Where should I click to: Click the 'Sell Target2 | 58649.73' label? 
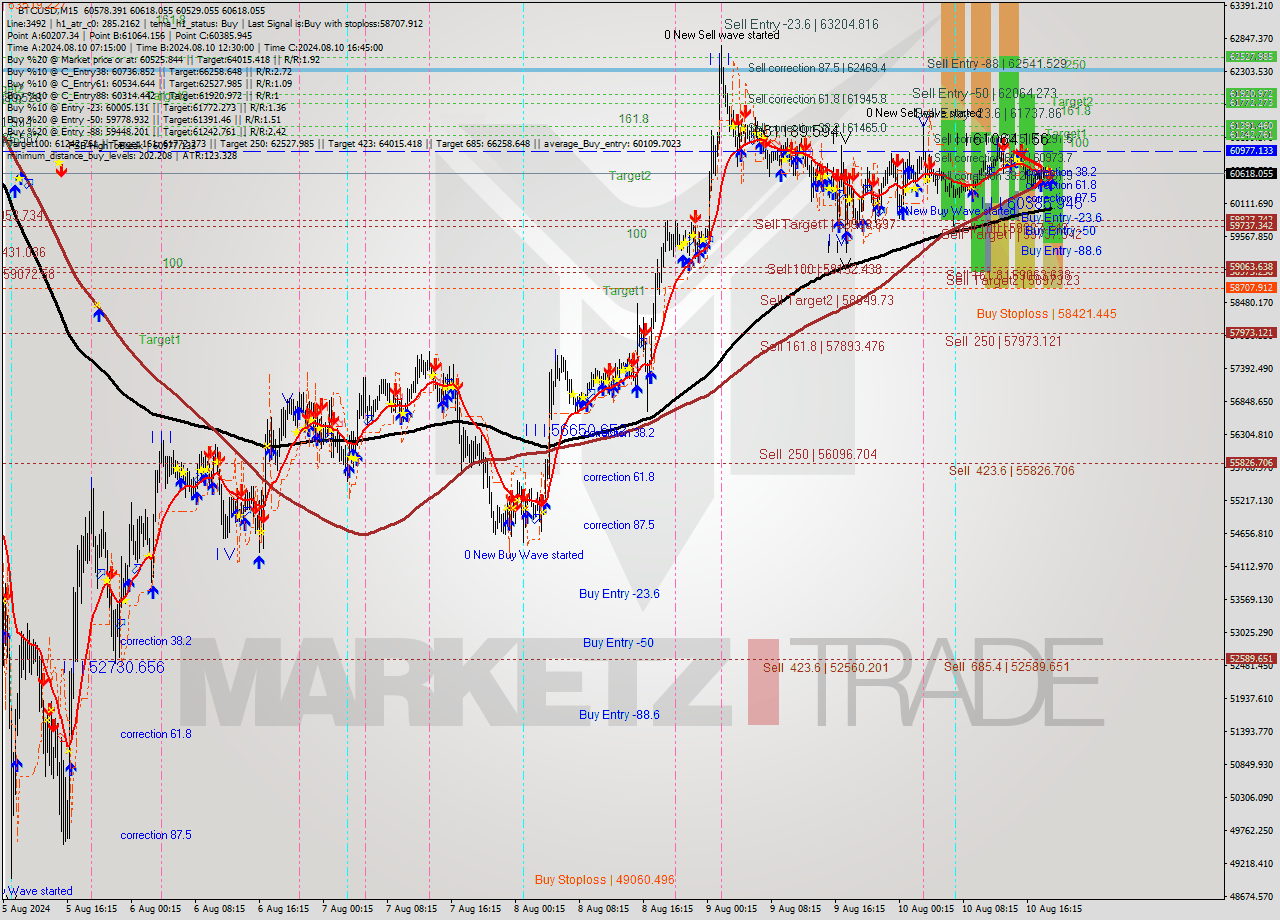827,300
